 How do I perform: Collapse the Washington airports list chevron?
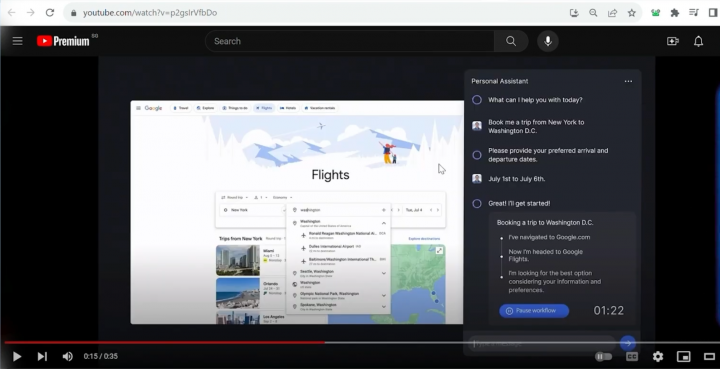coord(384,223)
